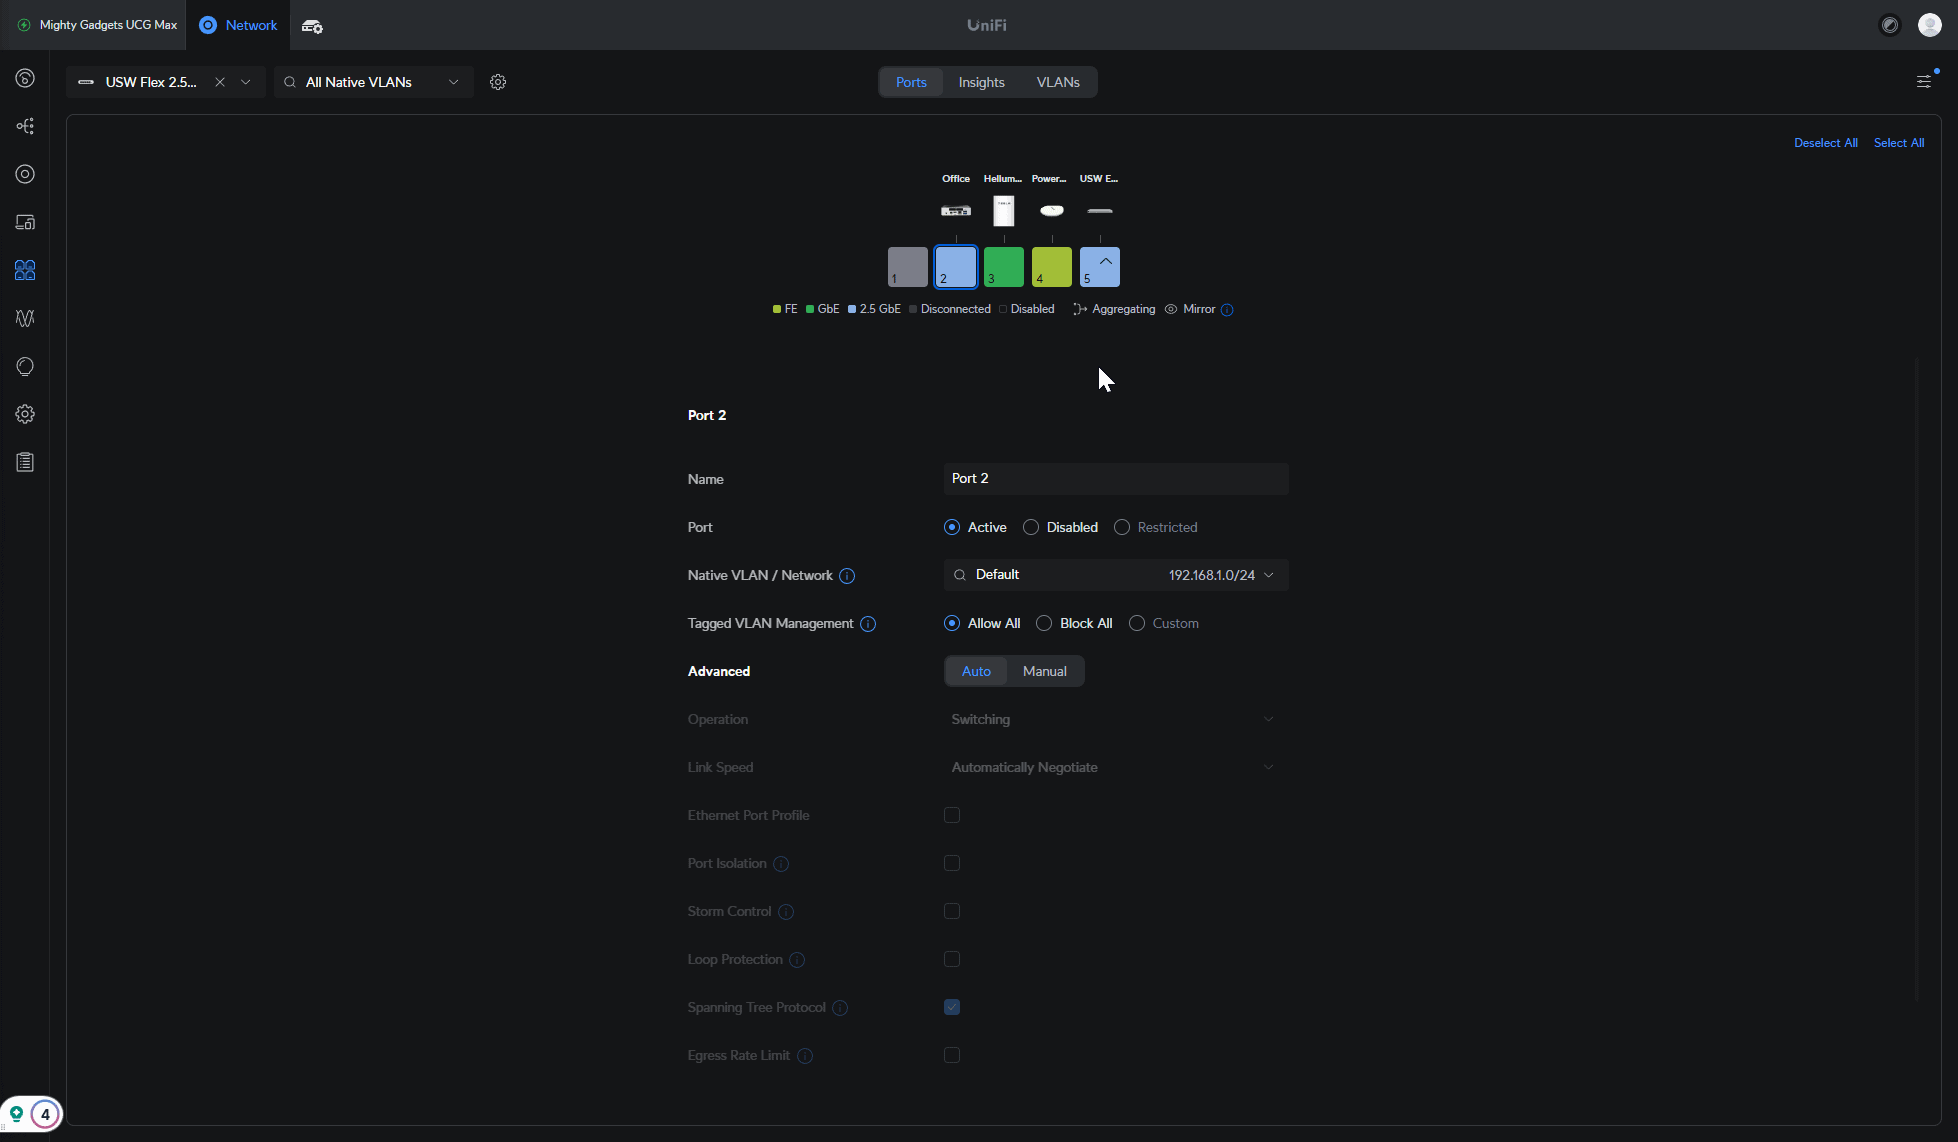The height and width of the screenshot is (1142, 1958).
Task: Click the info icon next to Mirror
Action: pyautogui.click(x=1227, y=310)
